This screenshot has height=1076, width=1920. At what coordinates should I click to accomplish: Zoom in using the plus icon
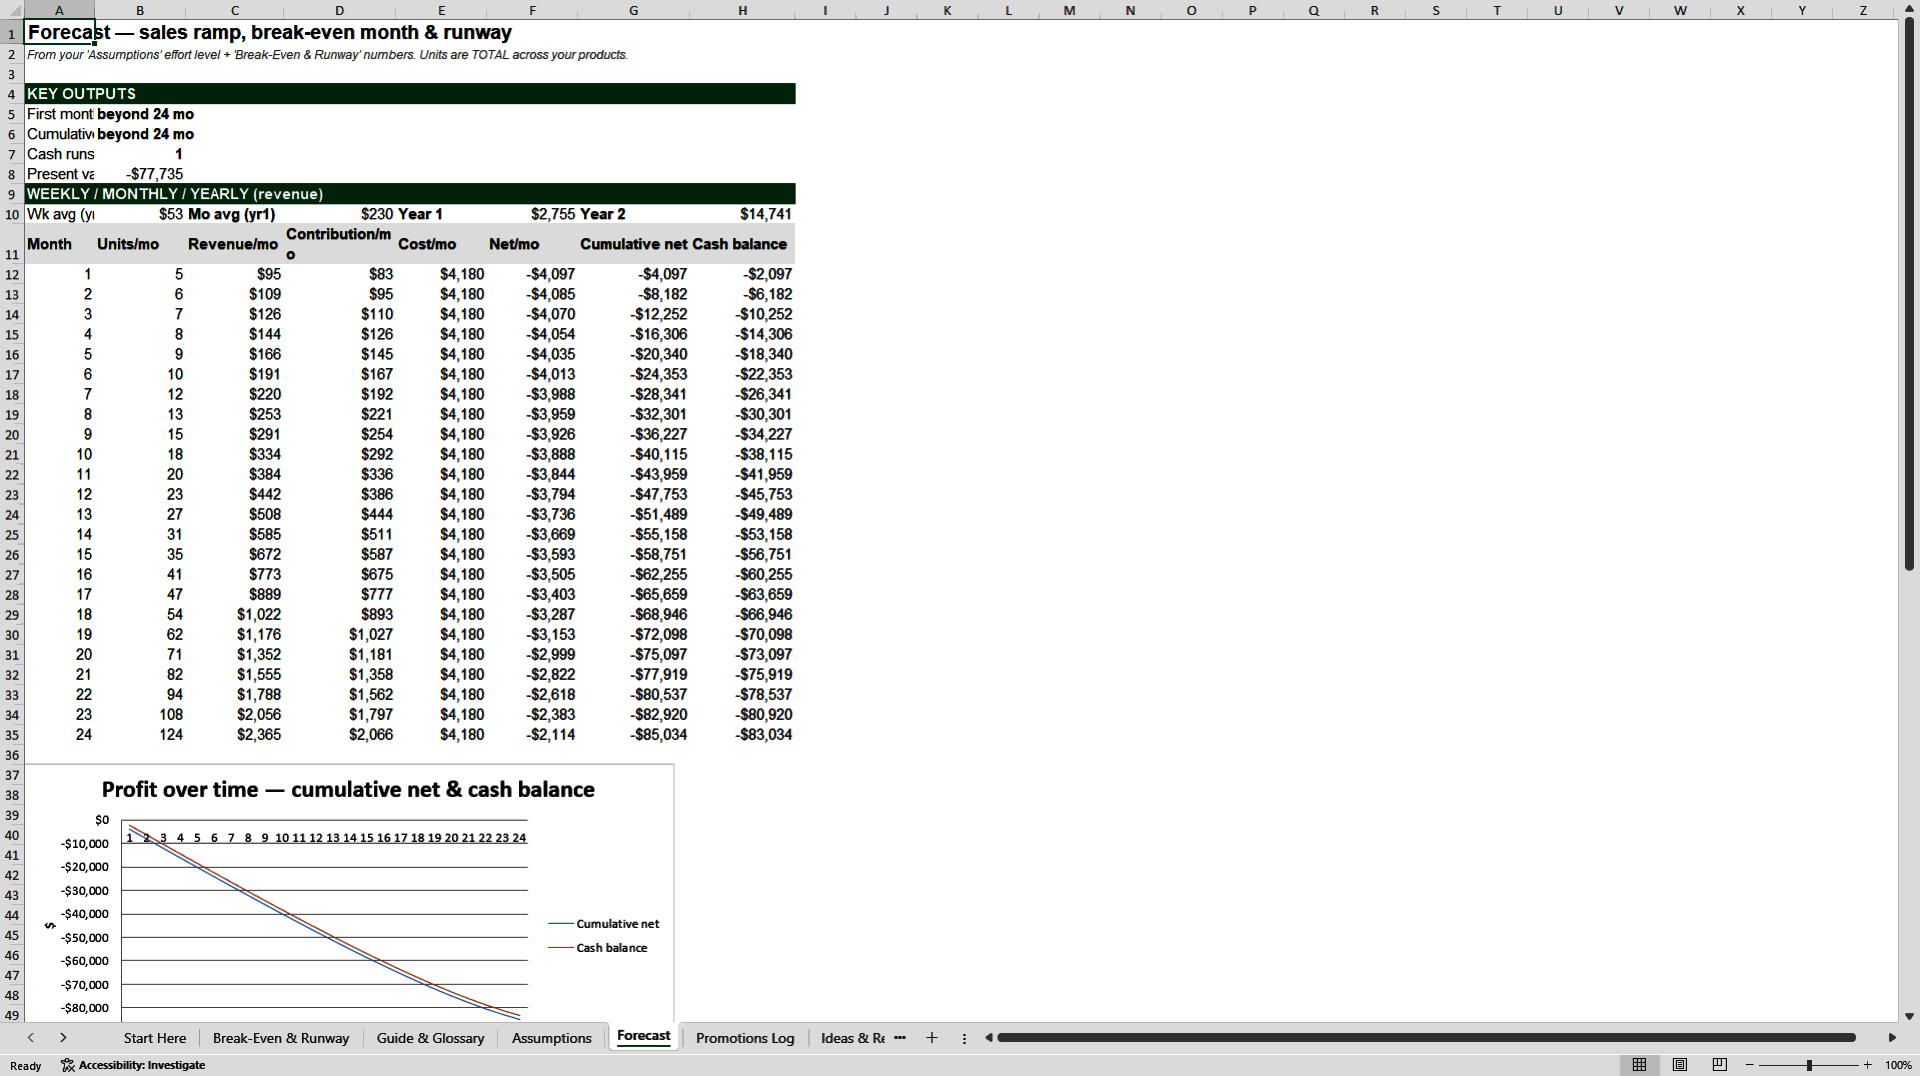click(1867, 1065)
